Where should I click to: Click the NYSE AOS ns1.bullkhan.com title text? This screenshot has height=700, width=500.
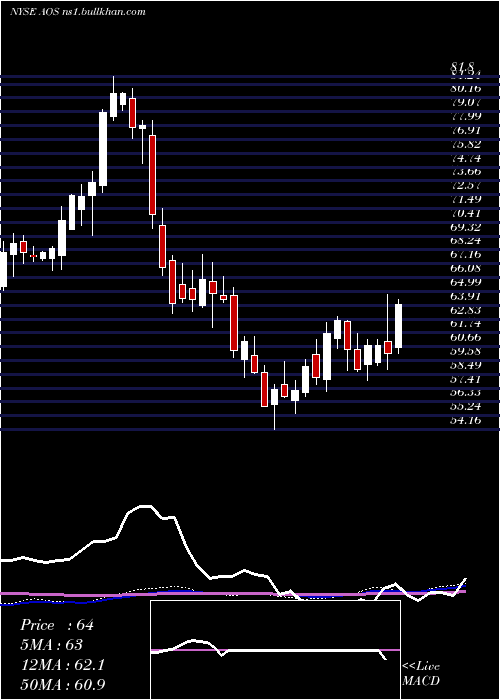(x=78, y=12)
